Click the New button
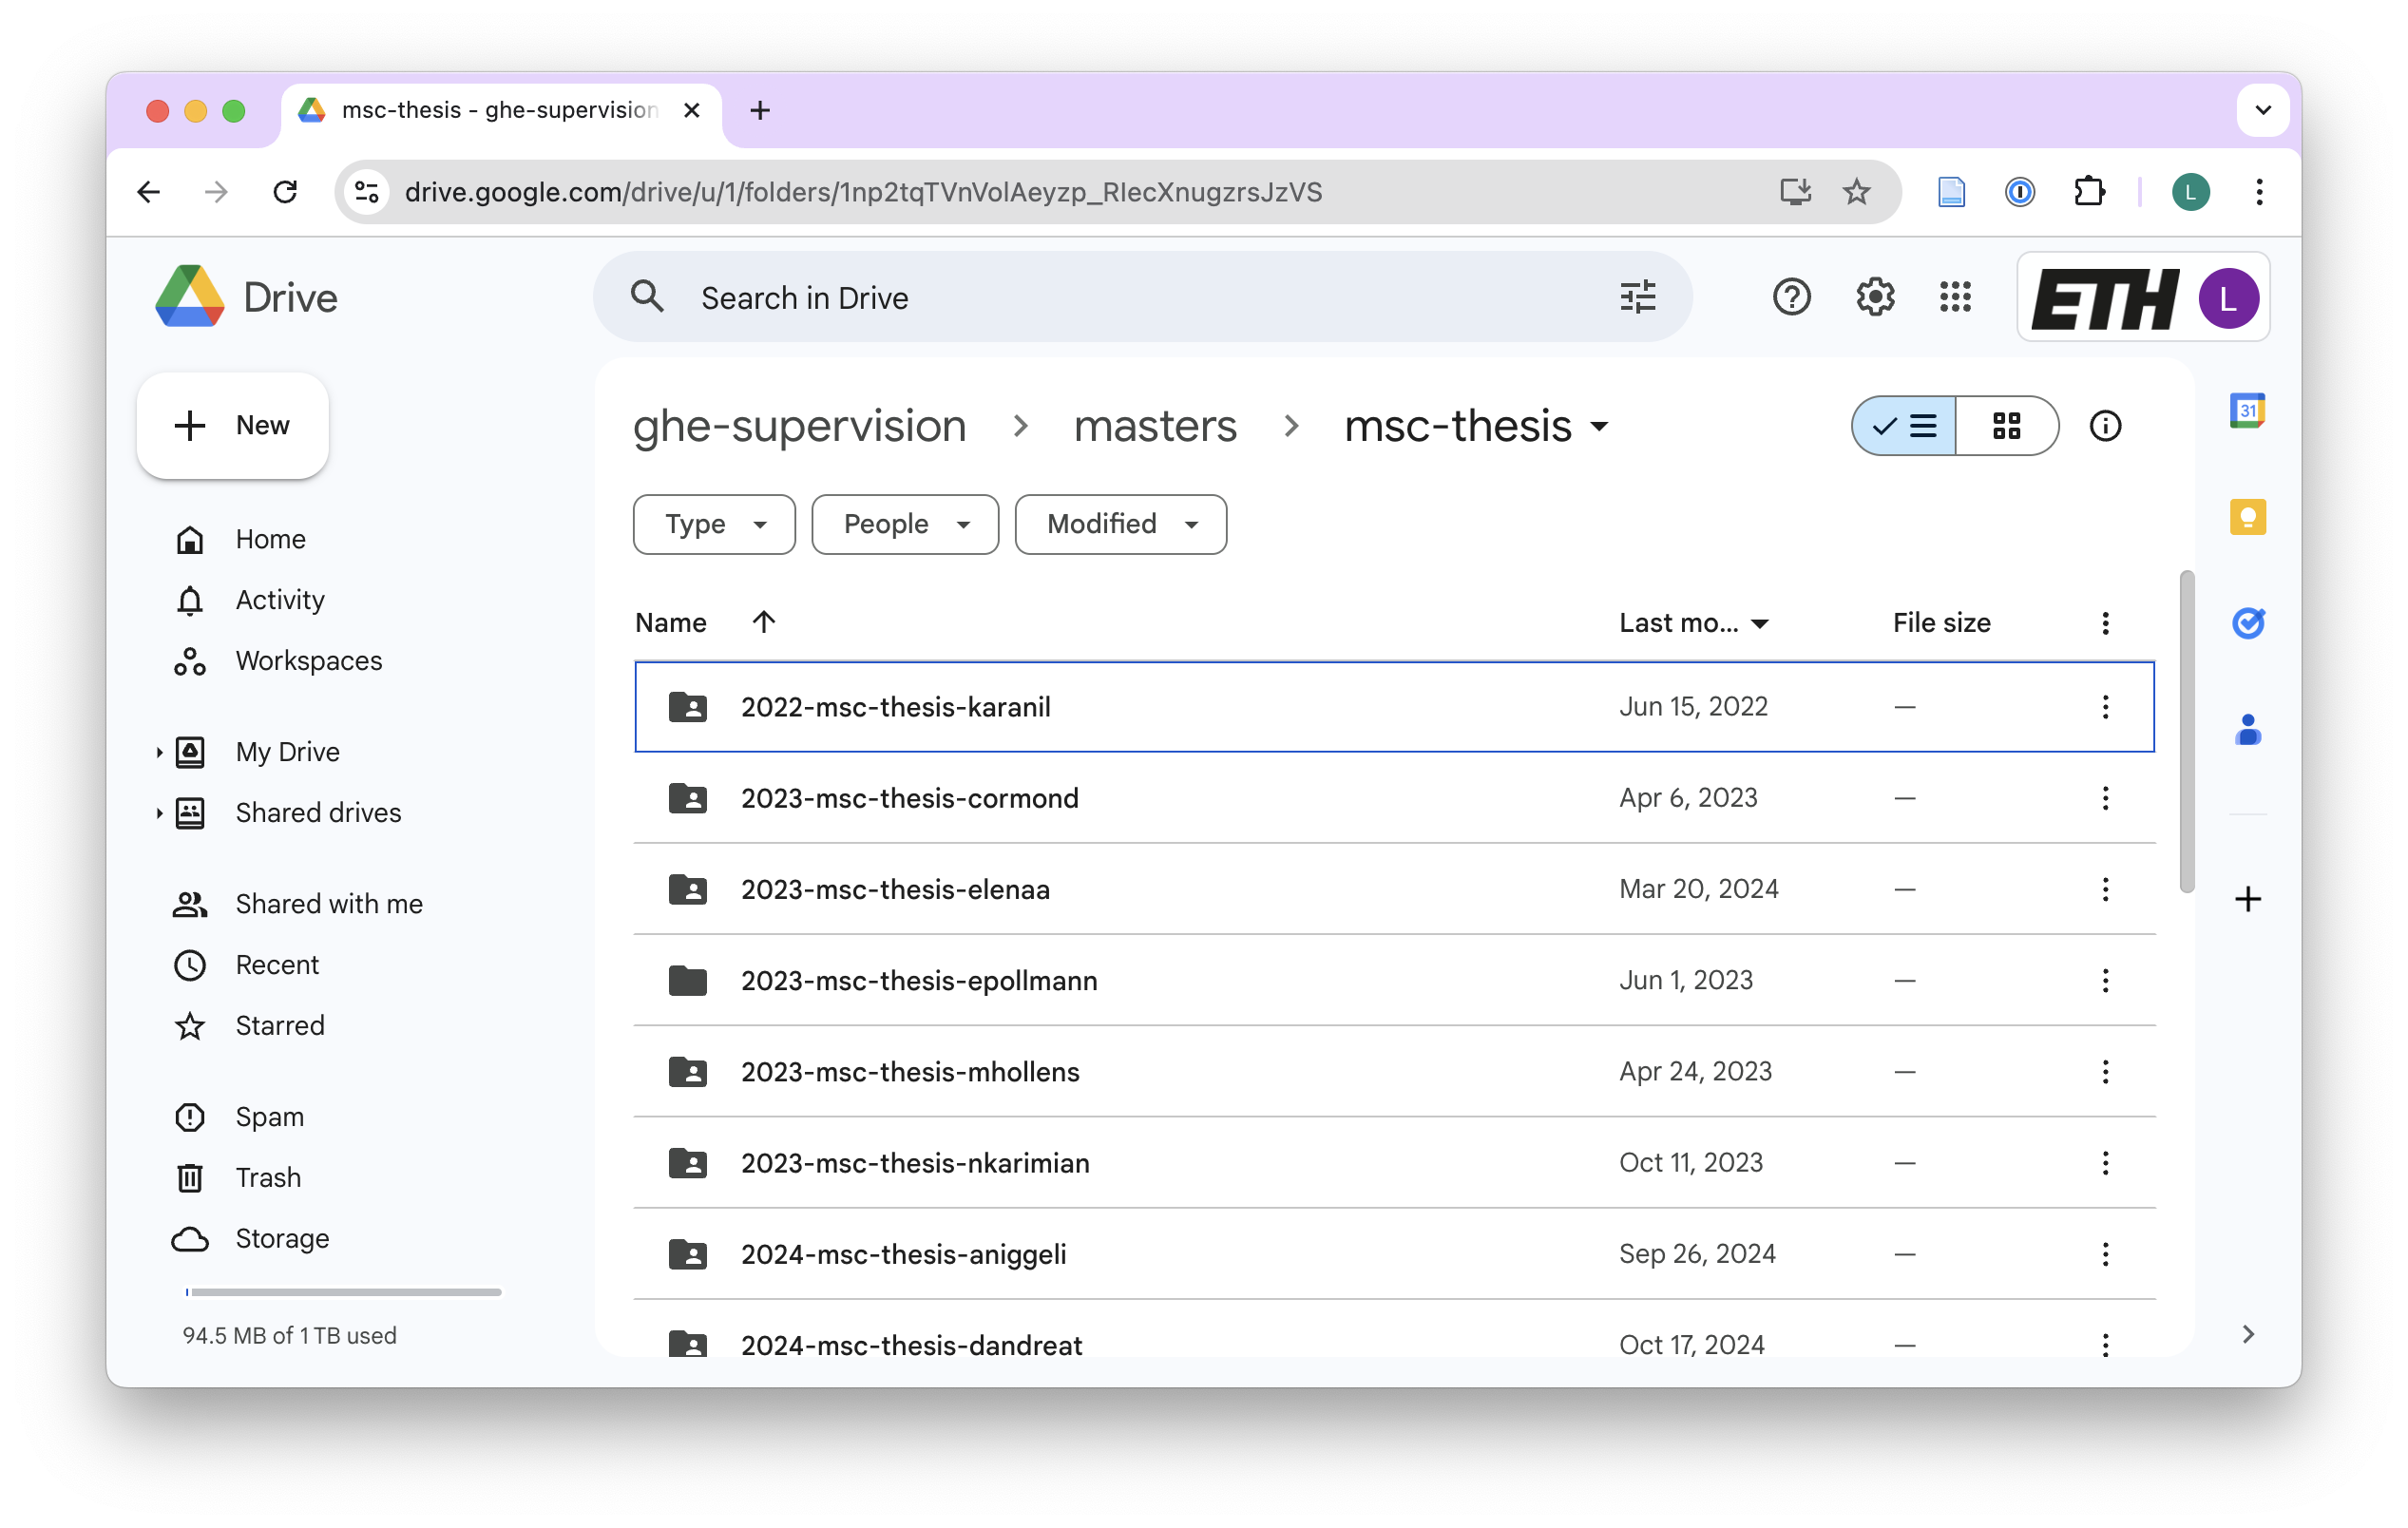This screenshot has width=2408, height=1528. click(x=233, y=426)
